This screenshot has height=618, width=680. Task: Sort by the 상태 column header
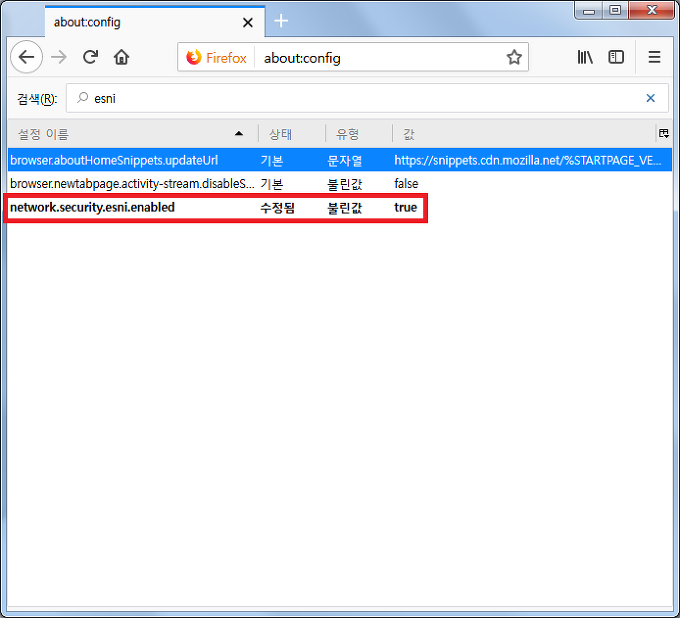[292, 134]
